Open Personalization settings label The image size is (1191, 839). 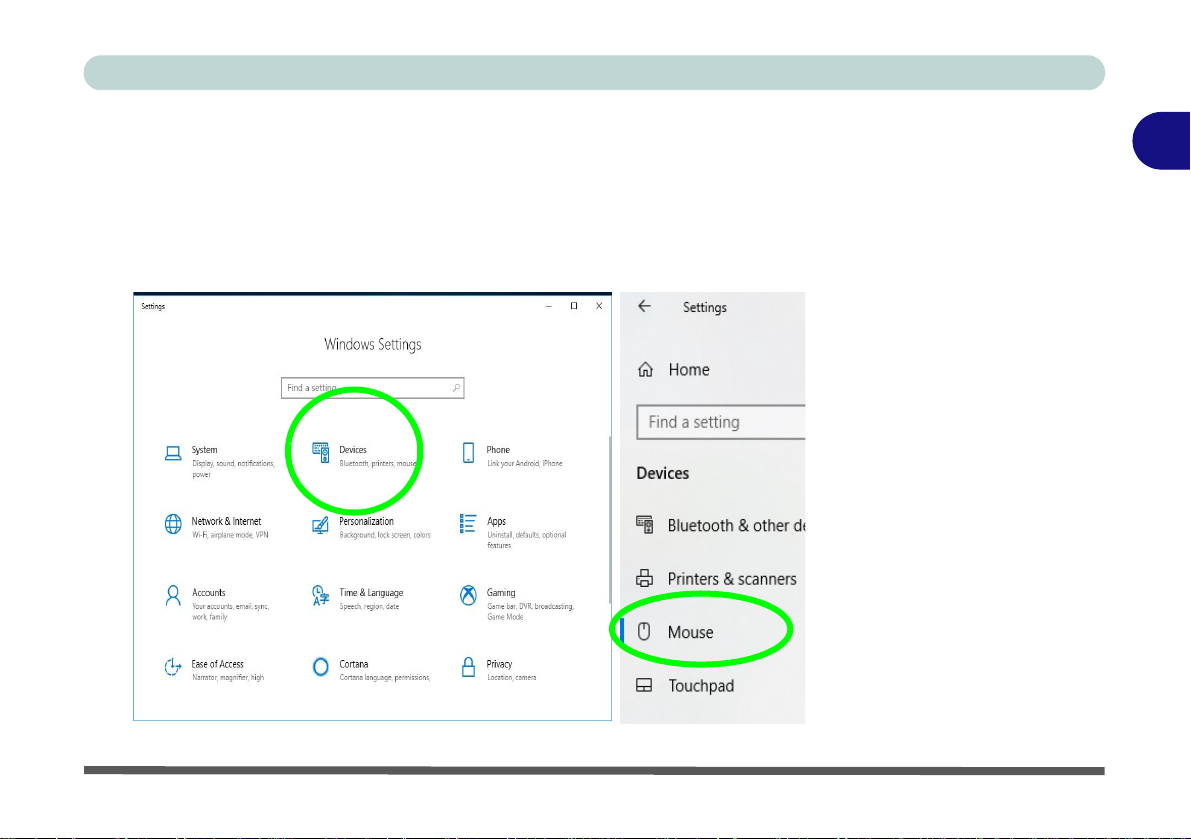(366, 521)
